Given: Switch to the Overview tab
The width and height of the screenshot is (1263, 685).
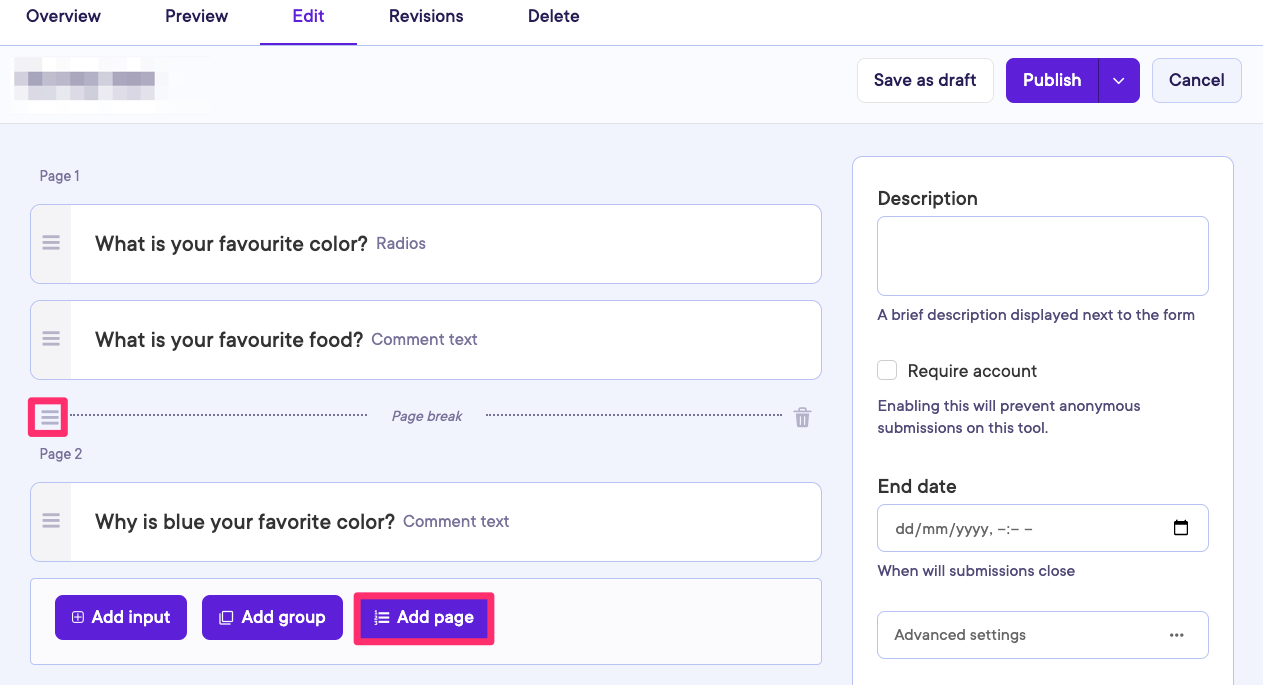Looking at the screenshot, I should [63, 16].
